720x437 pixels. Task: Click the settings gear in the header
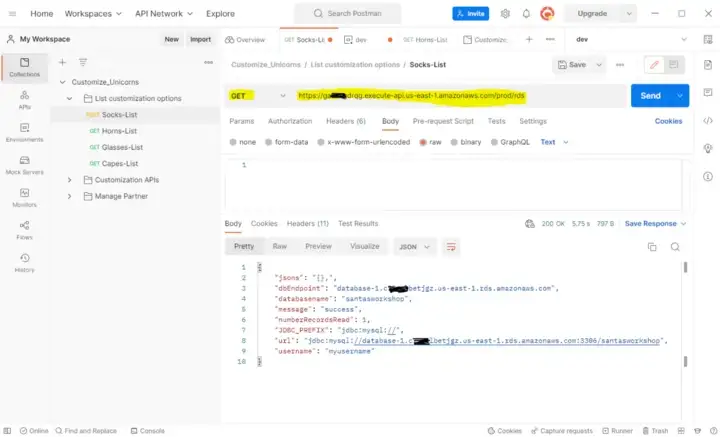(x=505, y=14)
